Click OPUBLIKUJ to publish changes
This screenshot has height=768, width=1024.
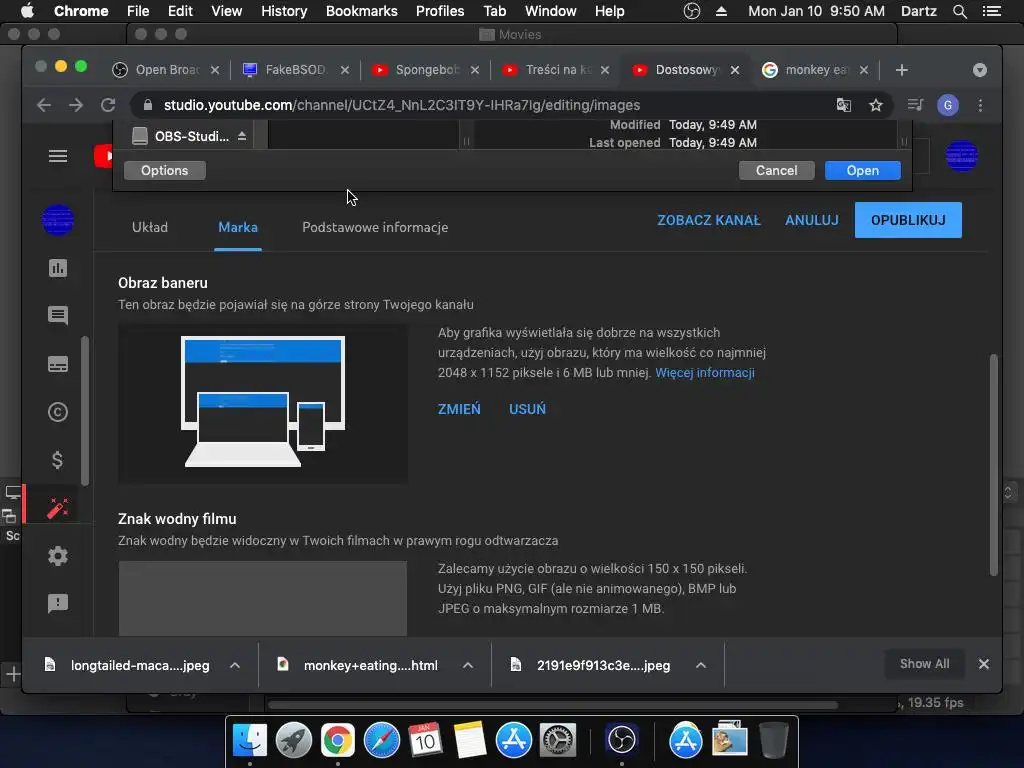click(x=908, y=220)
